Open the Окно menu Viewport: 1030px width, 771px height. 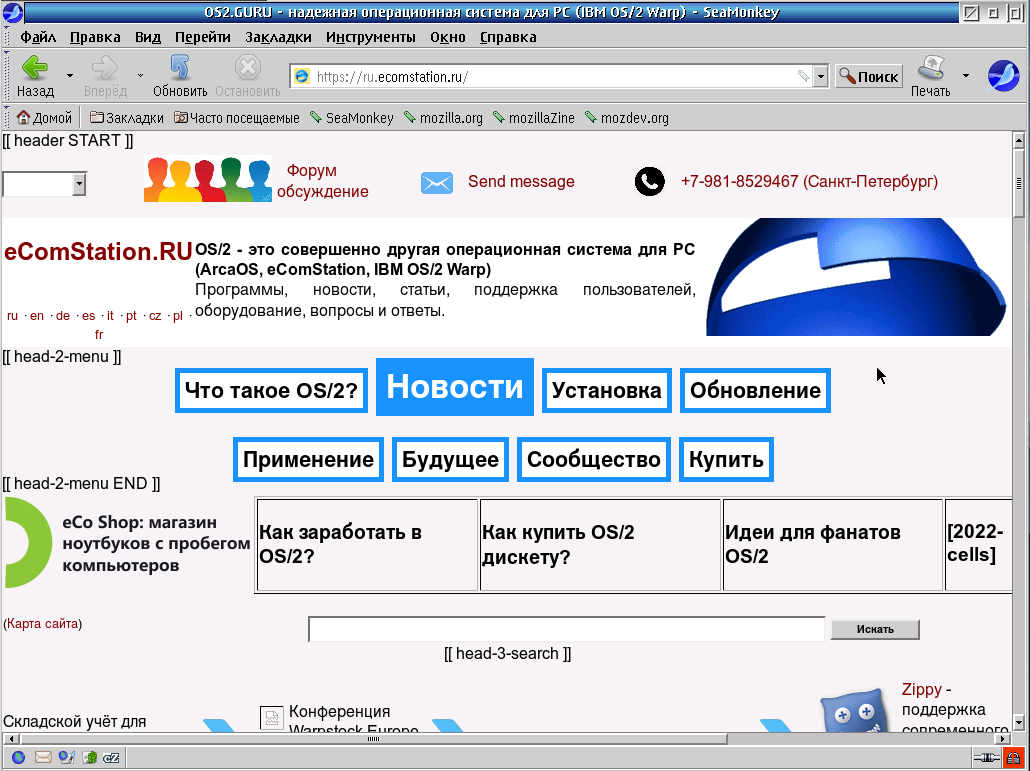(x=448, y=37)
